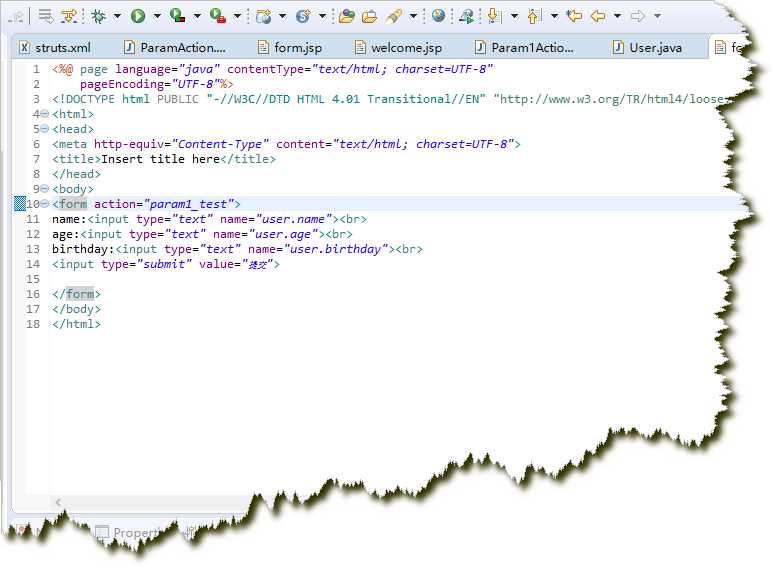
Task: Collapse the head tag fold on line 5
Action: click(x=44, y=129)
